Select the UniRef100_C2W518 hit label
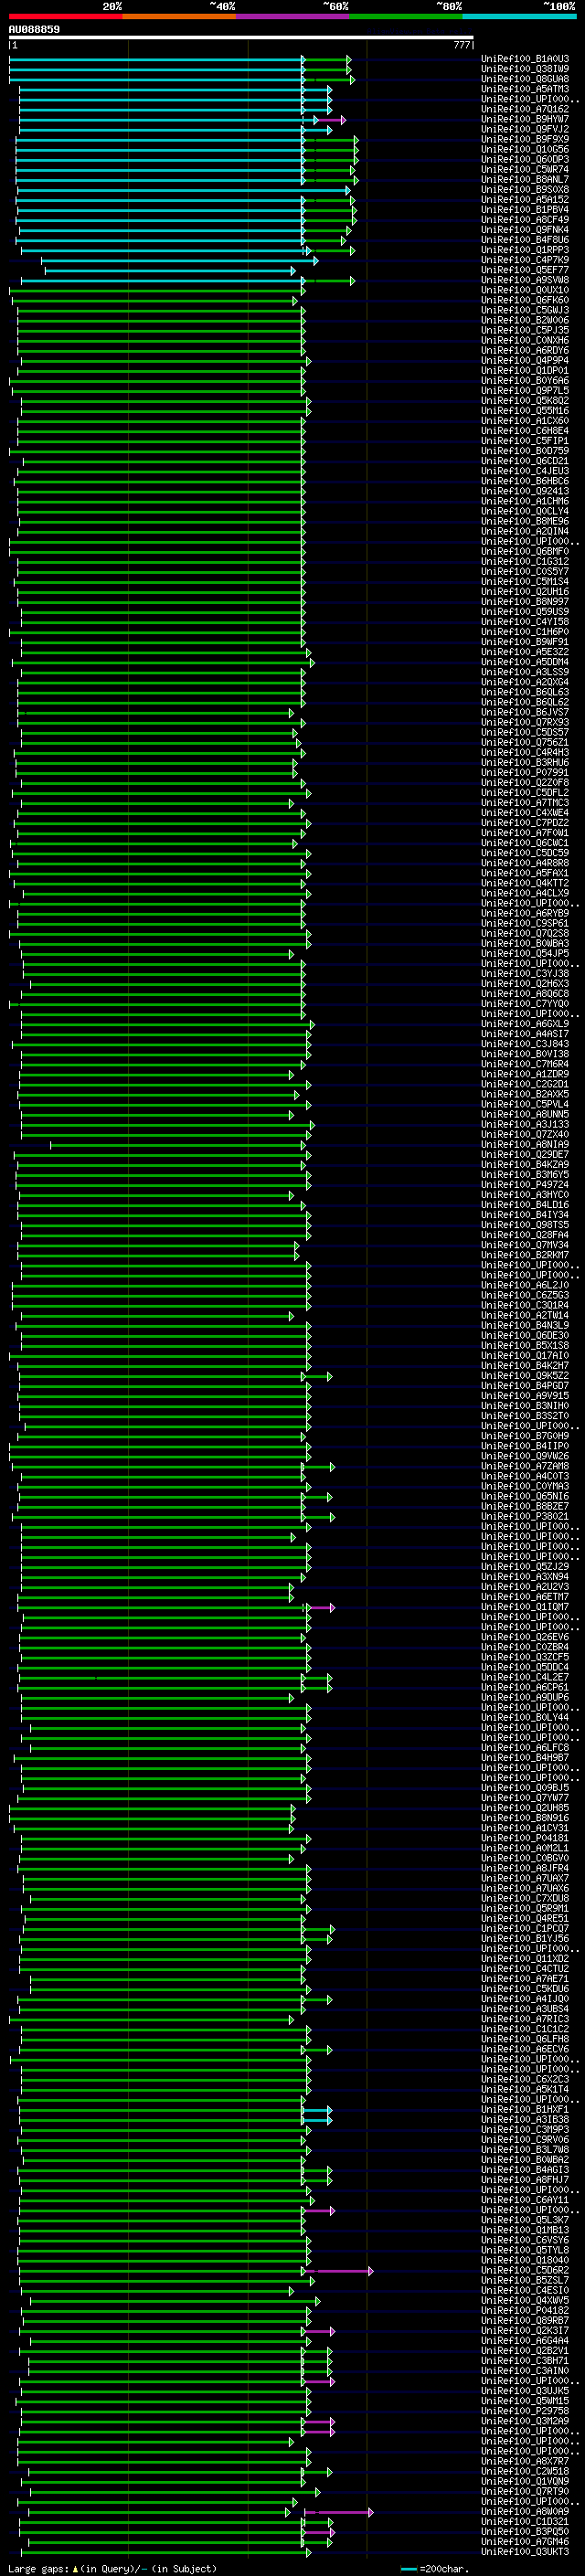Image resolution: width=585 pixels, height=2576 pixels. click(525, 2471)
